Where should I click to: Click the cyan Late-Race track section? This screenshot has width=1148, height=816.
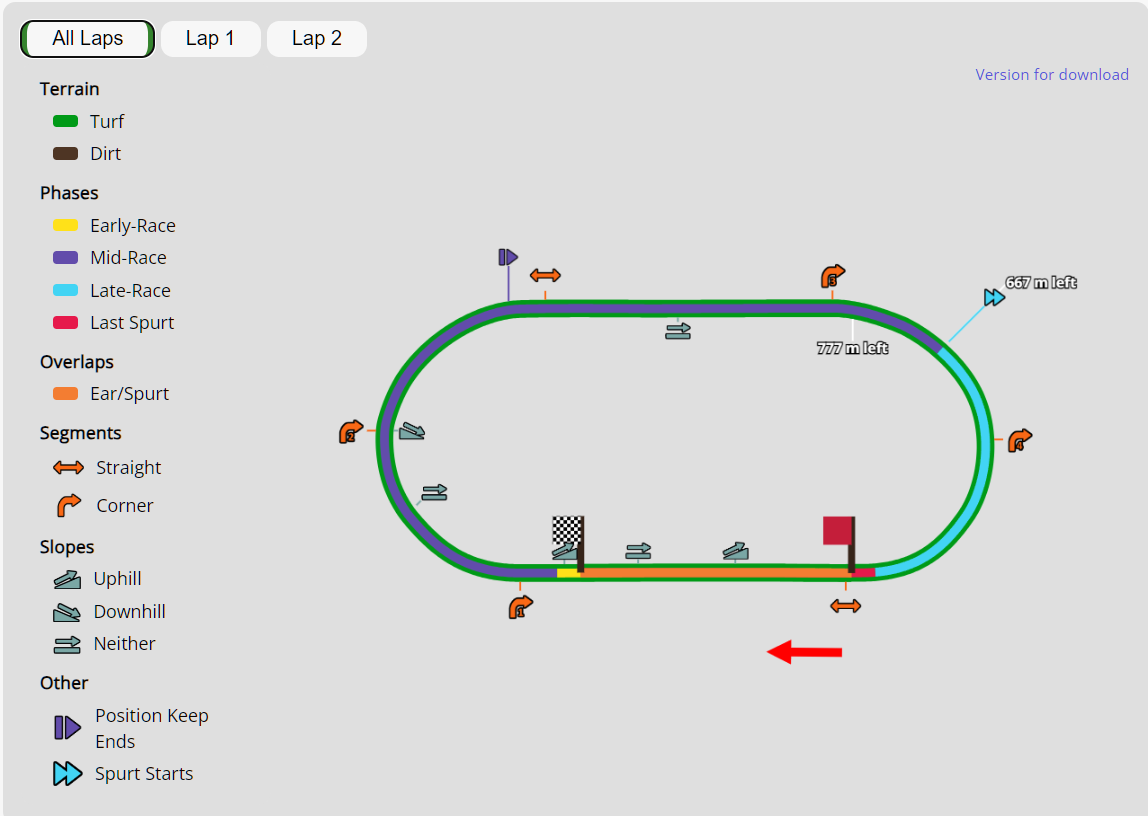985,446
